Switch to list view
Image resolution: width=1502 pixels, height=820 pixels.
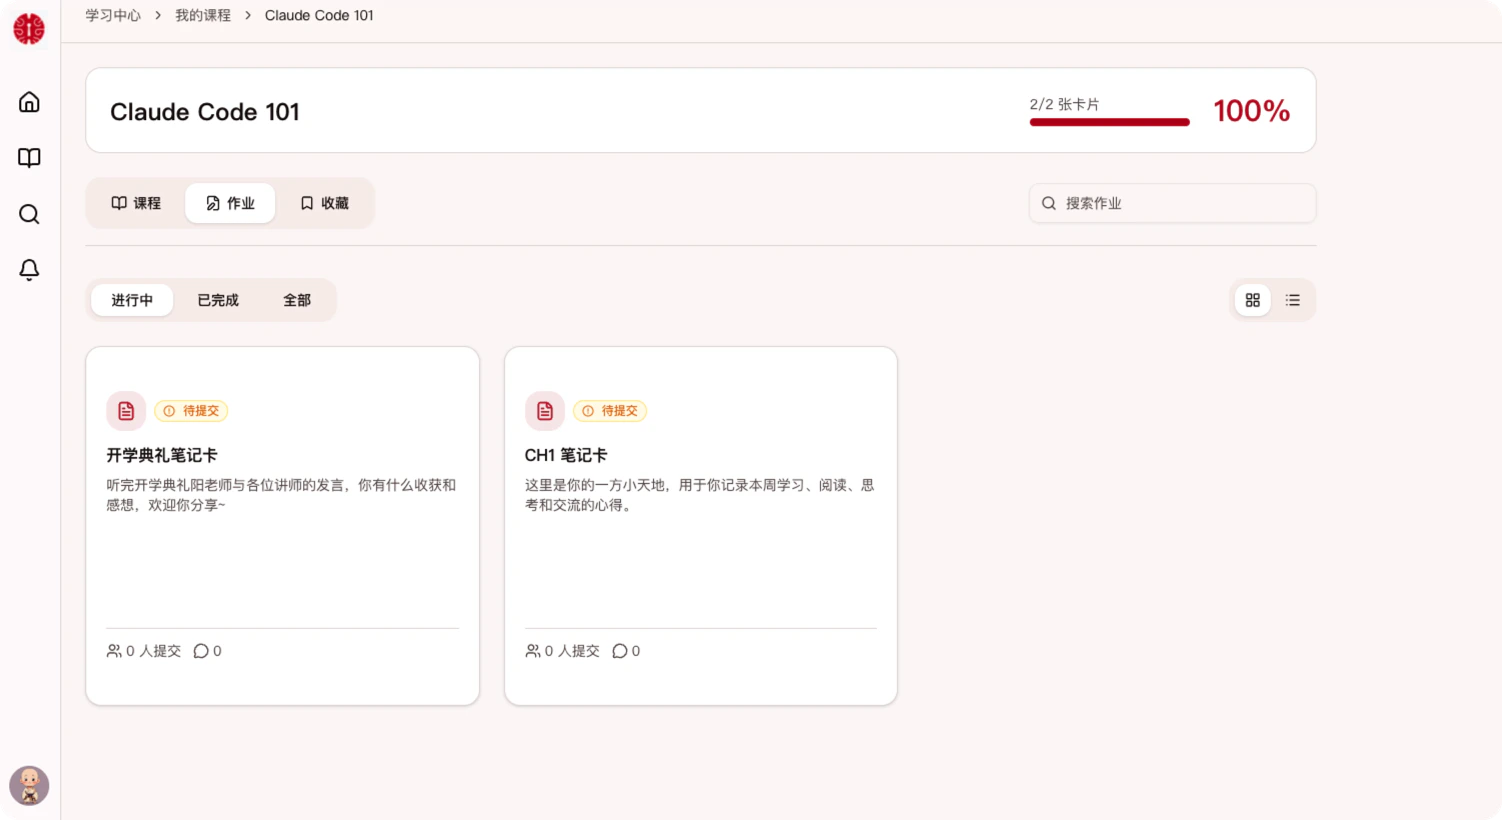[1293, 300]
